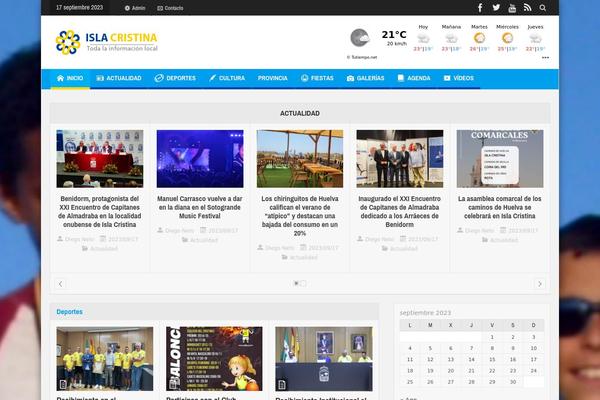Click the Isla Cristina site logo
600x400 pixels.
[x=106, y=42]
